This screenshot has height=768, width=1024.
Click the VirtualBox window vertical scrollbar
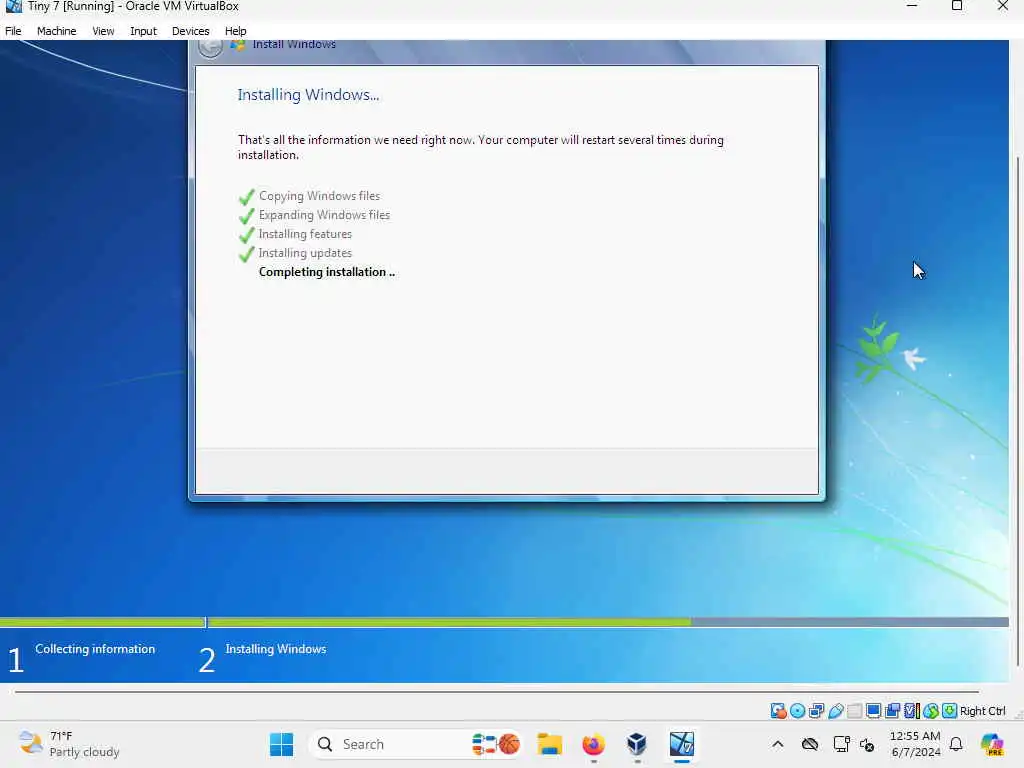1017,411
